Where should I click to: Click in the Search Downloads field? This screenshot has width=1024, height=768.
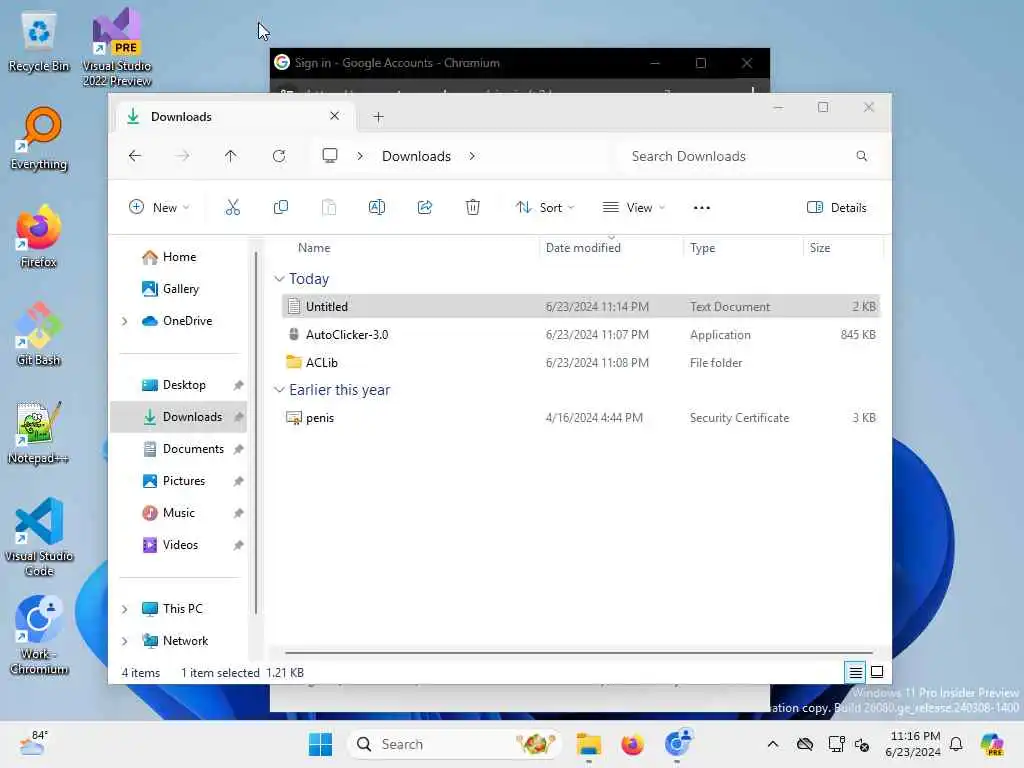(748, 156)
